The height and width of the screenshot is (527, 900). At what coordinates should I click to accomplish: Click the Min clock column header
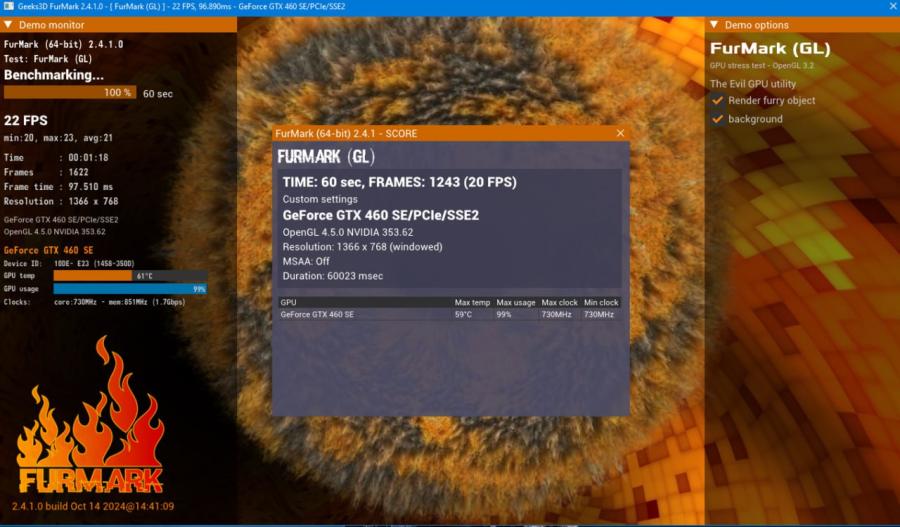tap(601, 303)
